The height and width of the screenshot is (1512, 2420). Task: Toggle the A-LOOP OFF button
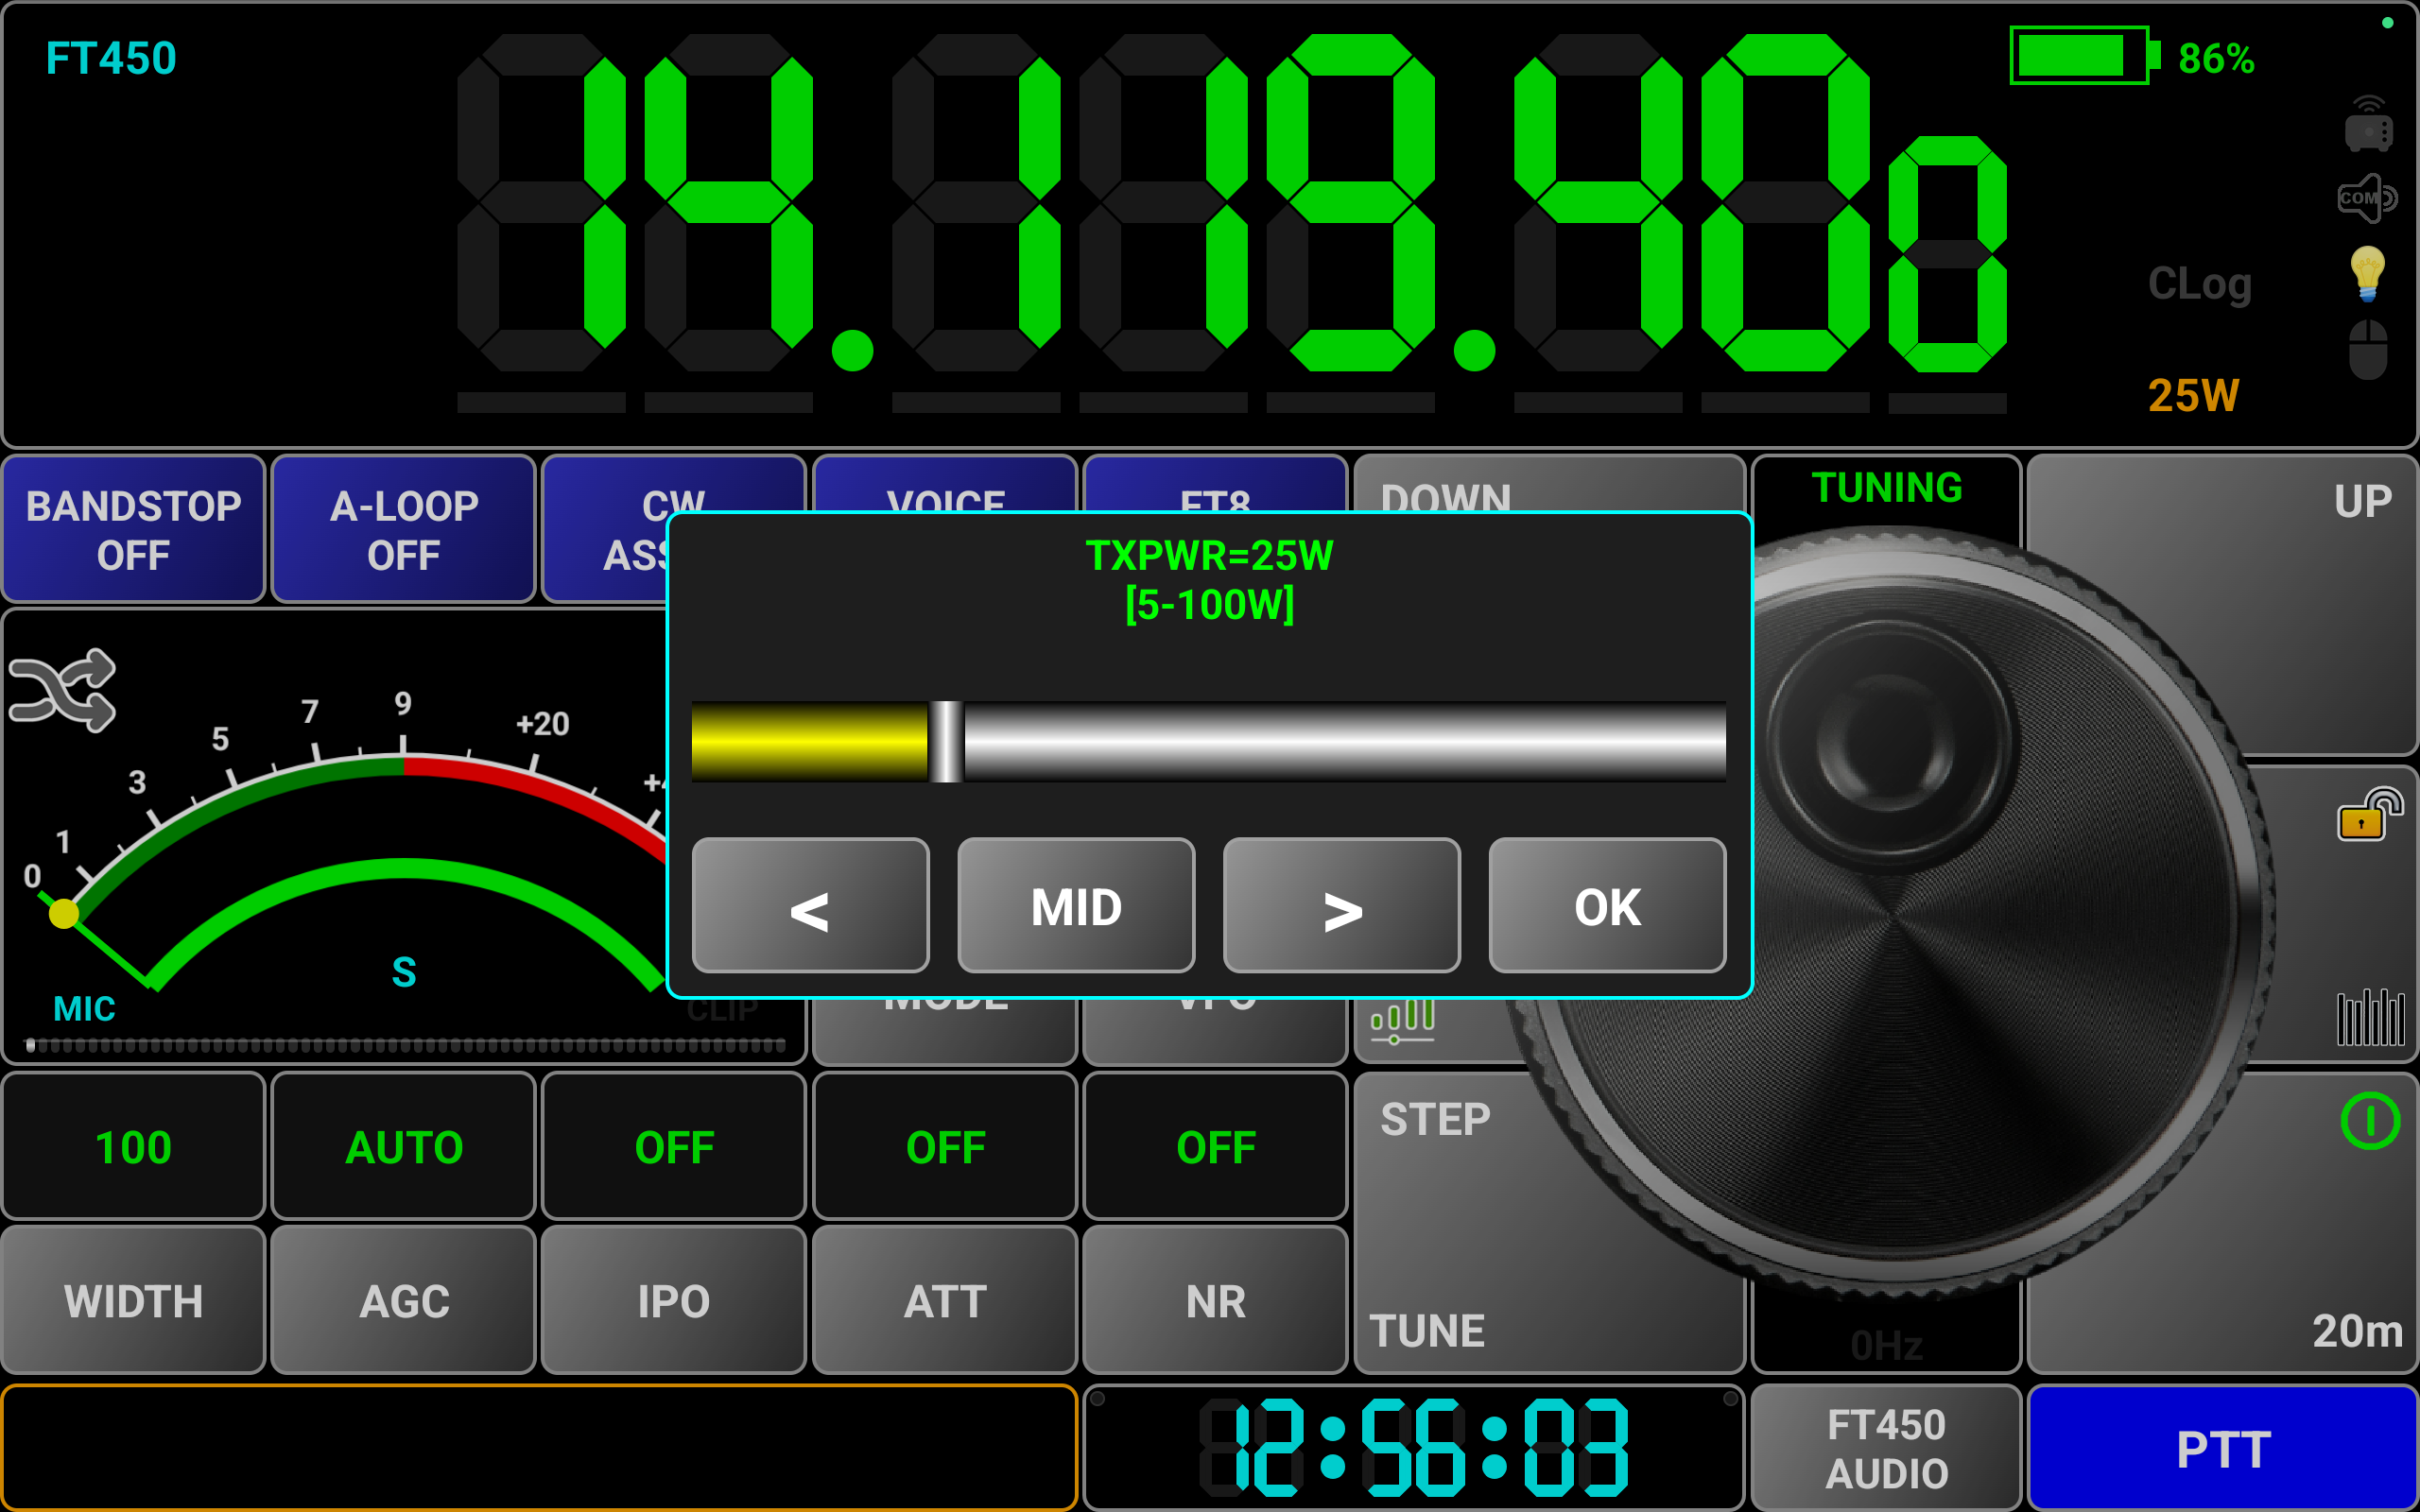(403, 530)
